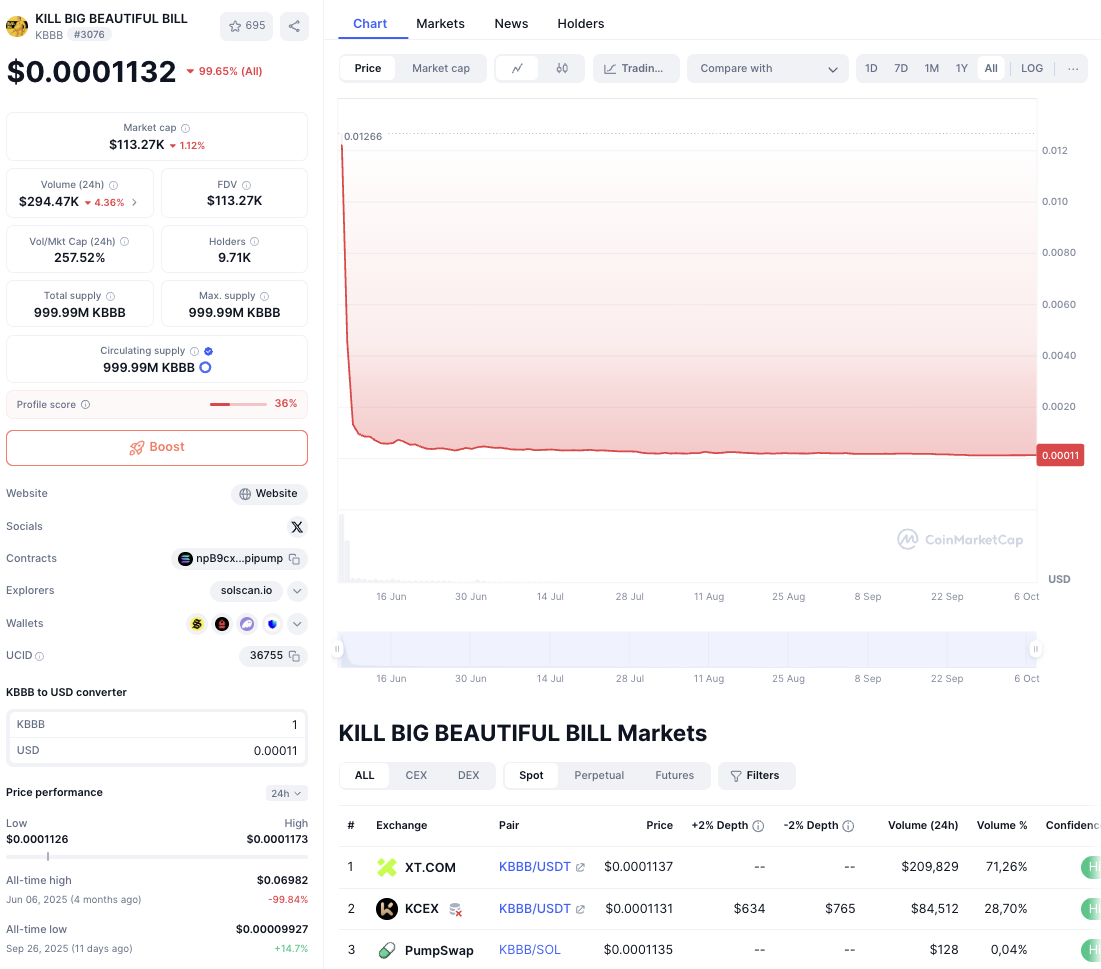The width and height of the screenshot is (1101, 969).
Task: Click the Volume (24h) info icon
Action: (114, 185)
